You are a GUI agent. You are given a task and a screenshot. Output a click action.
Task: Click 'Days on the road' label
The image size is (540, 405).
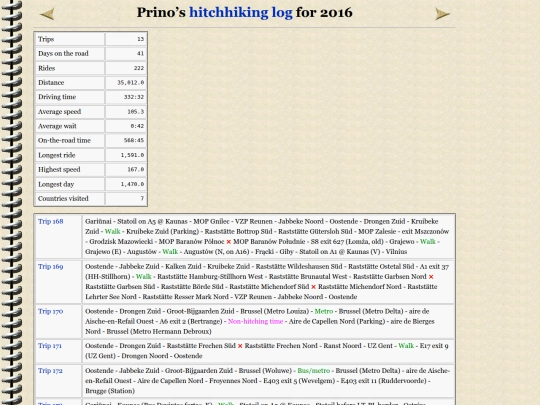pos(63,53)
